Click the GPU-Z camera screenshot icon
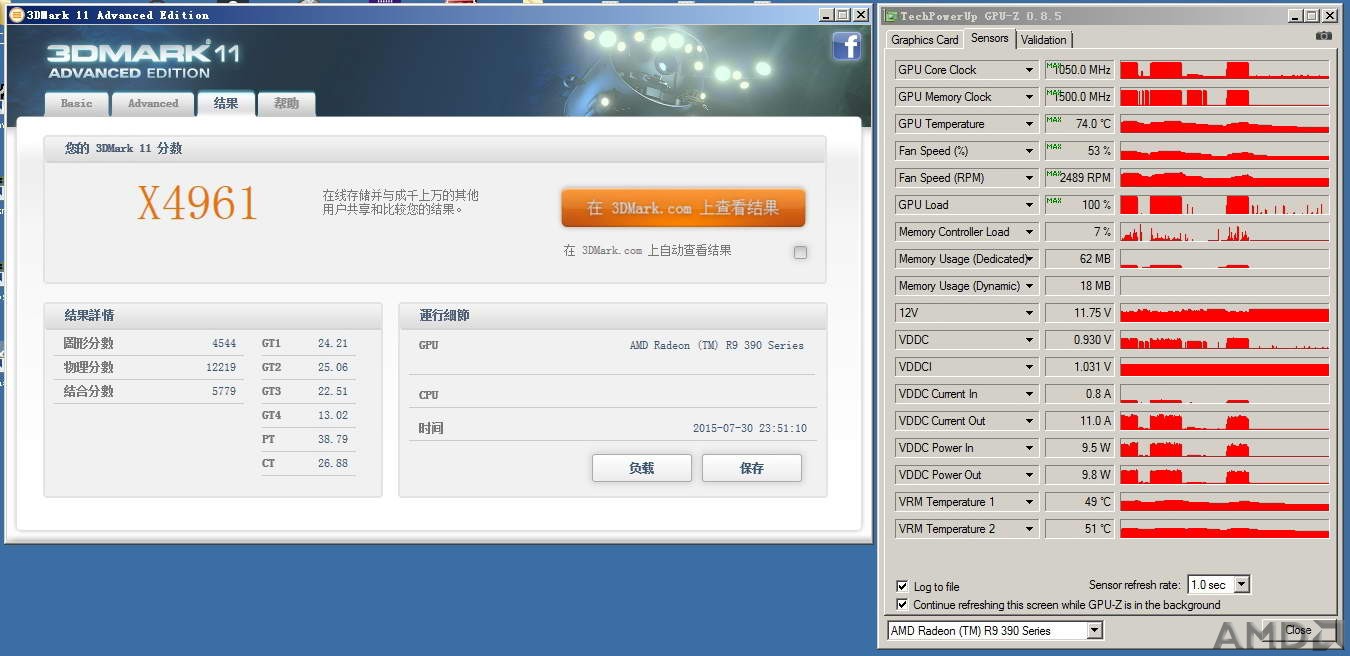 coord(1324,36)
